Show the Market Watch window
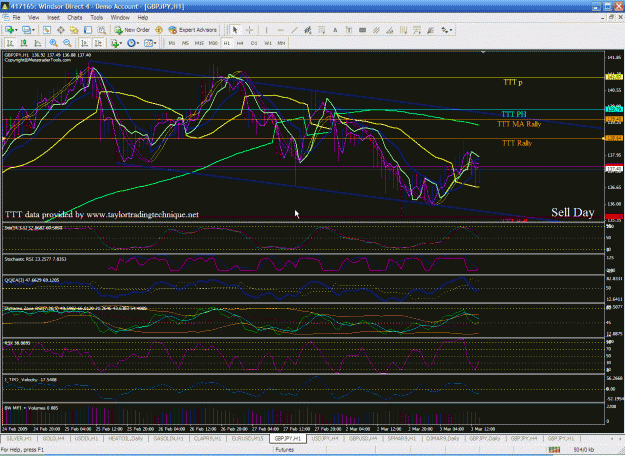The image size is (625, 456). tap(47, 30)
